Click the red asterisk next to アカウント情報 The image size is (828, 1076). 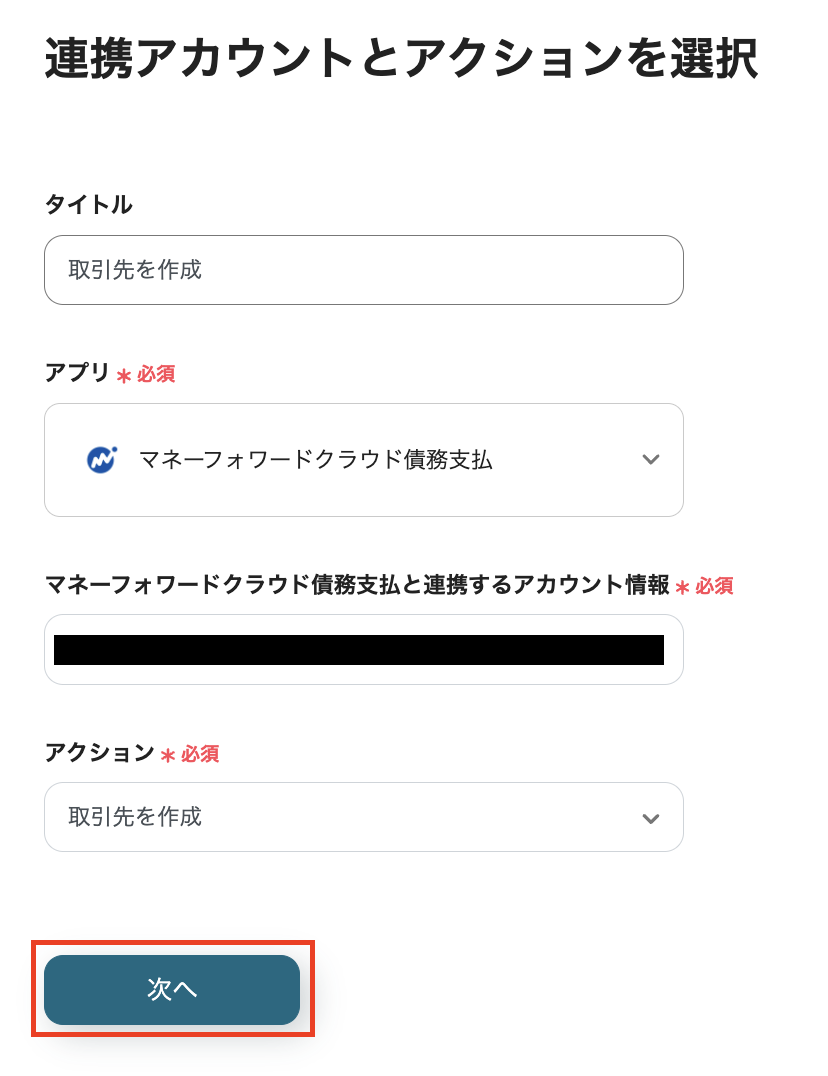tap(682, 588)
